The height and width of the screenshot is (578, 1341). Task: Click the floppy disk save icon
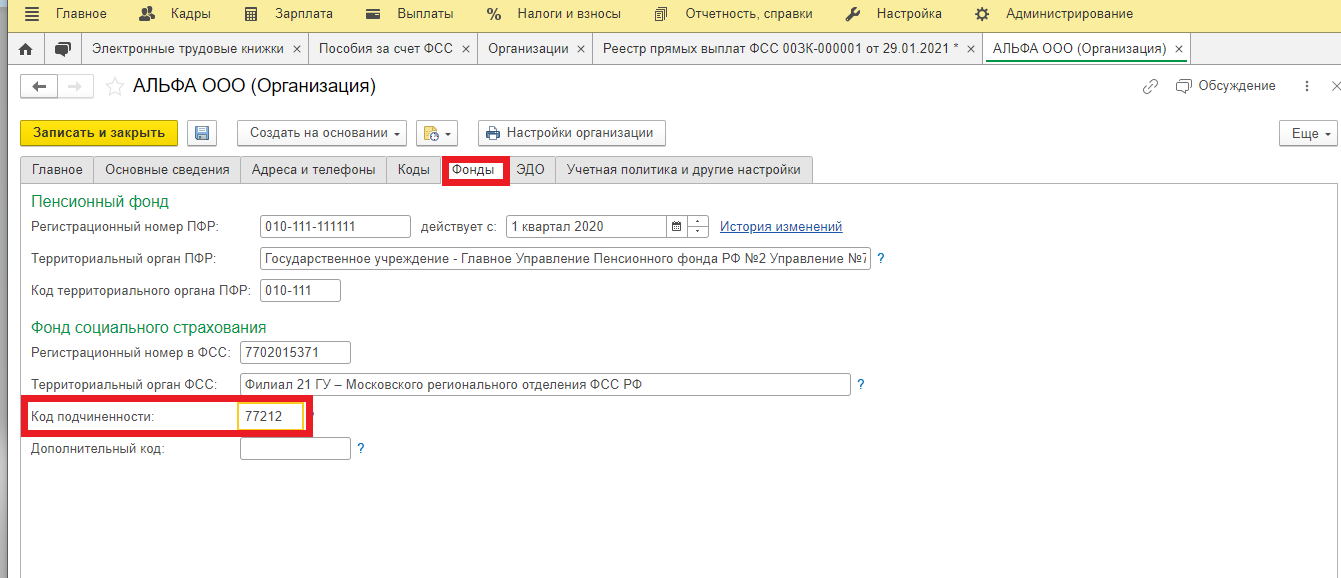[202, 133]
